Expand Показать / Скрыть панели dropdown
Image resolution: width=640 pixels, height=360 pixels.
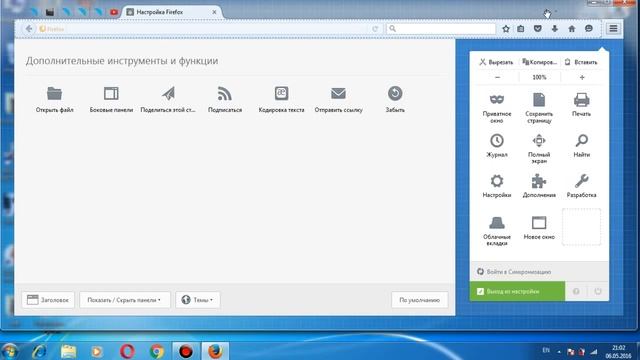[x=124, y=300]
